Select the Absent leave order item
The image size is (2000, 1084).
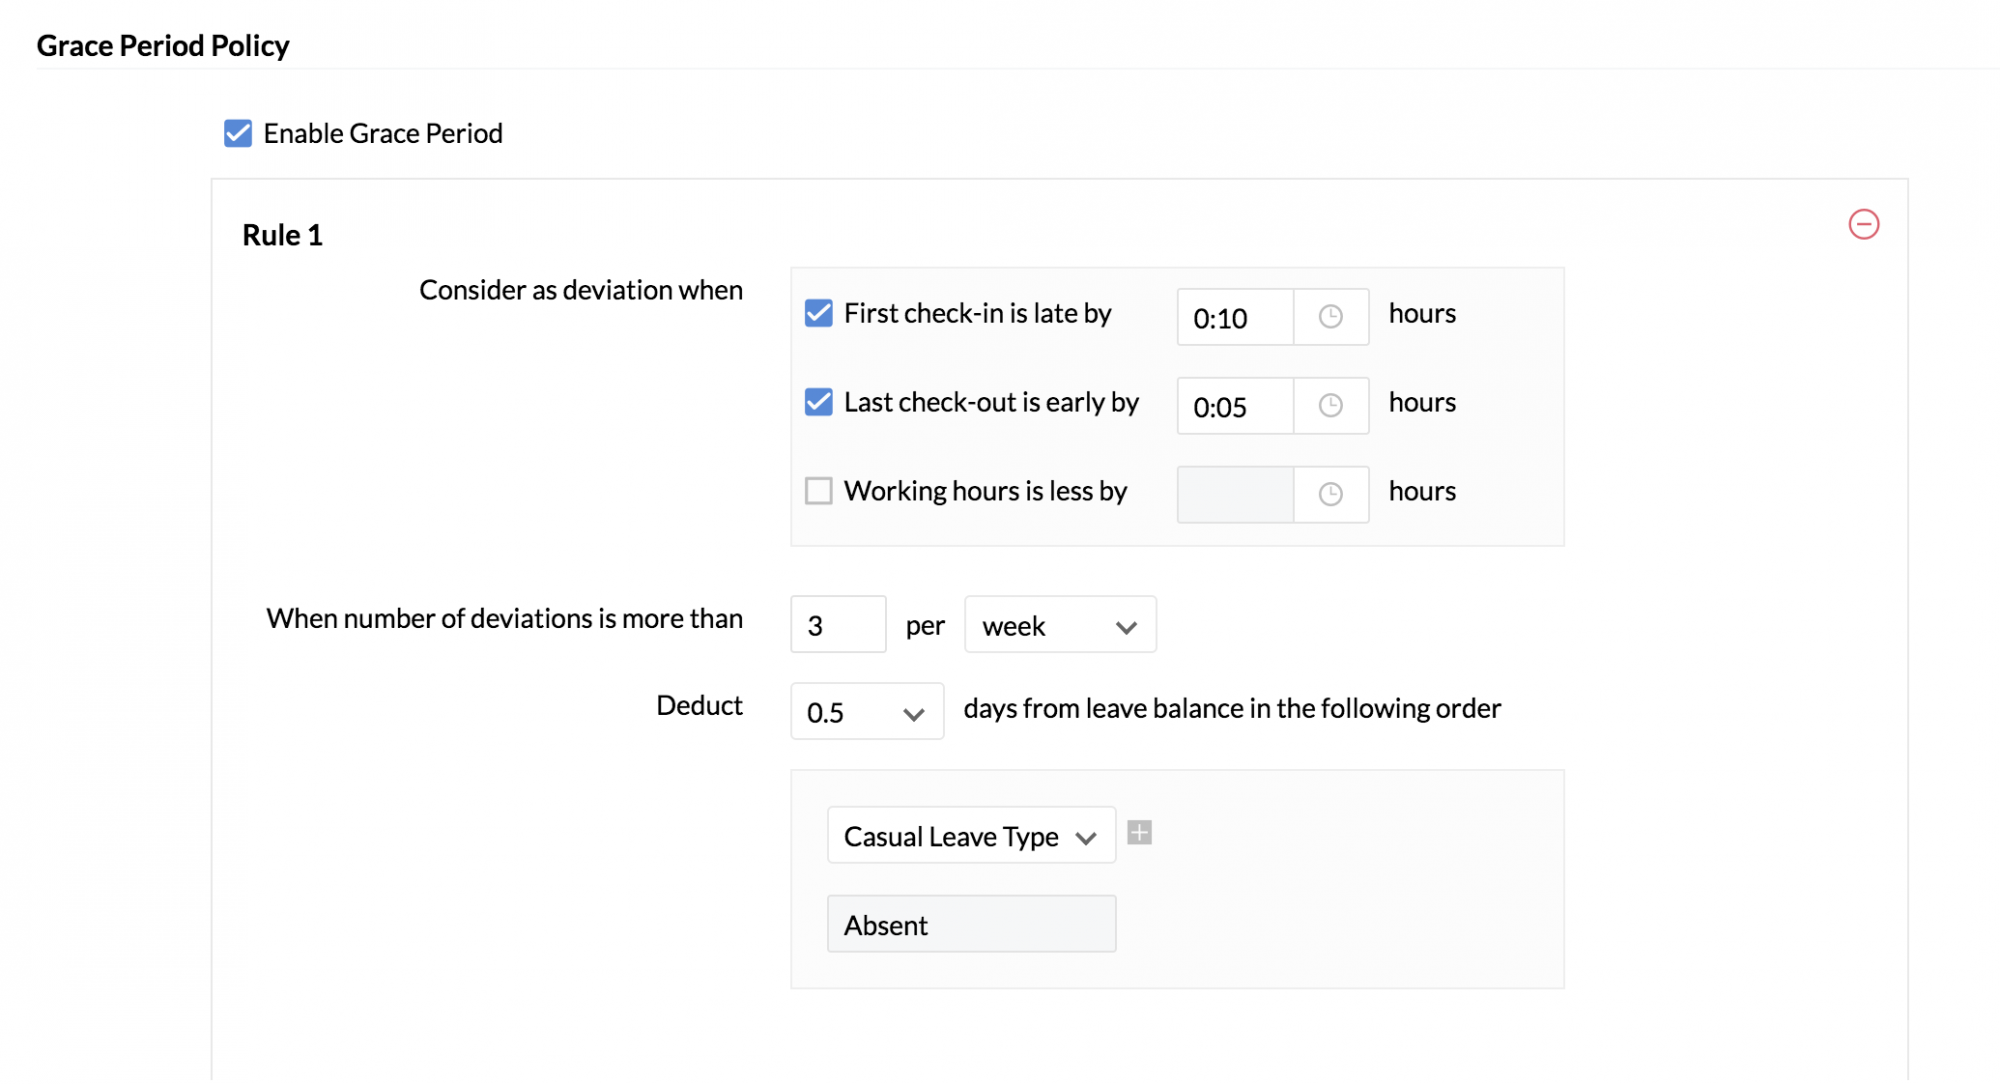pyautogui.click(x=970, y=923)
